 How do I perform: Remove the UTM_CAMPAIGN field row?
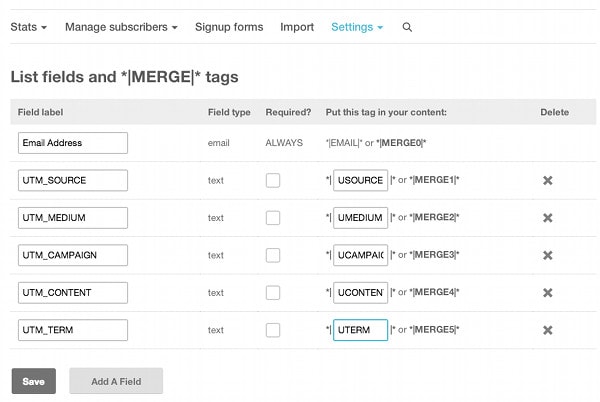[548, 255]
